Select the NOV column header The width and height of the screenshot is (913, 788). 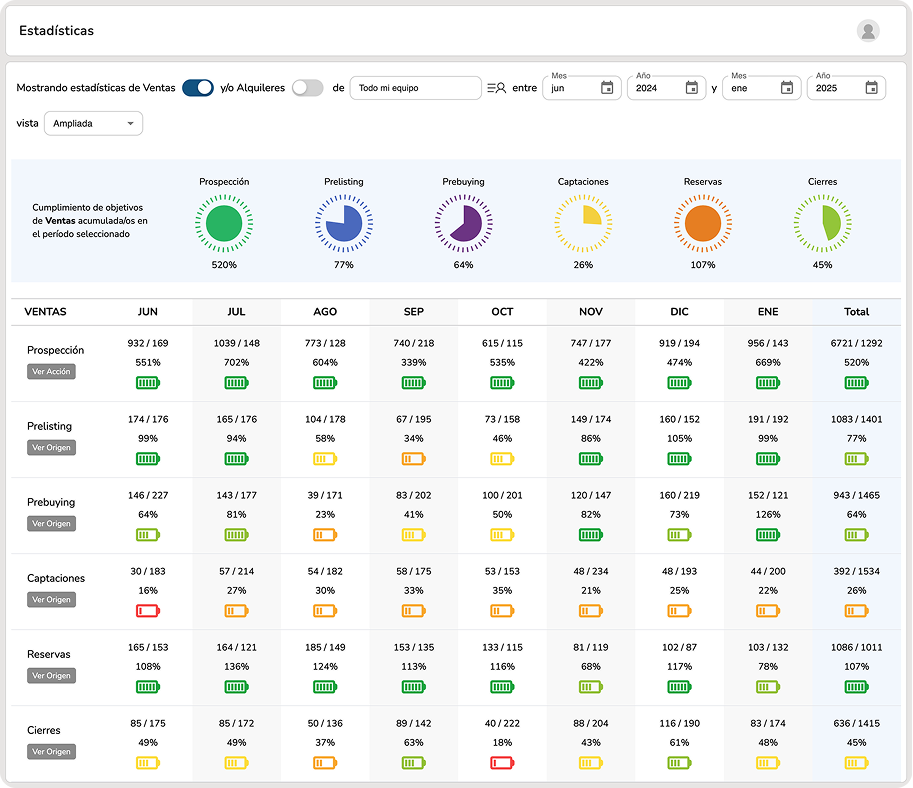590,312
